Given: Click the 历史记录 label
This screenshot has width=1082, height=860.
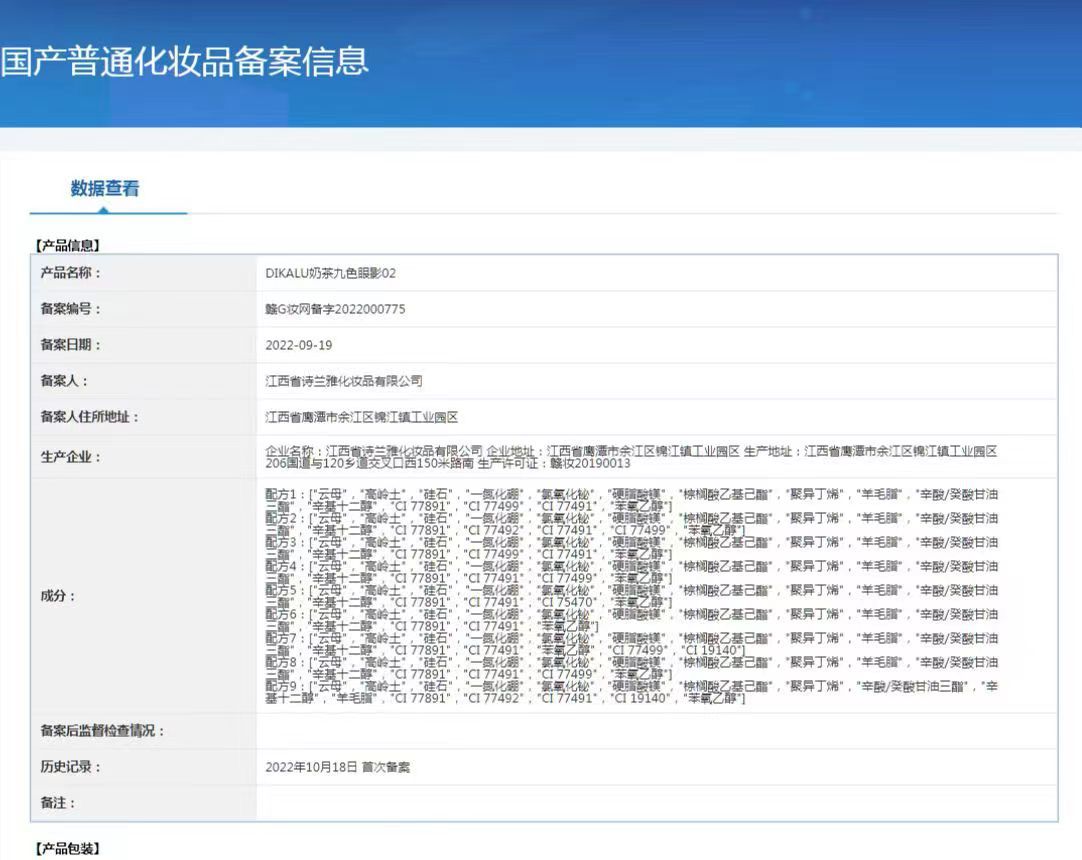Looking at the screenshot, I should (x=70, y=766).
